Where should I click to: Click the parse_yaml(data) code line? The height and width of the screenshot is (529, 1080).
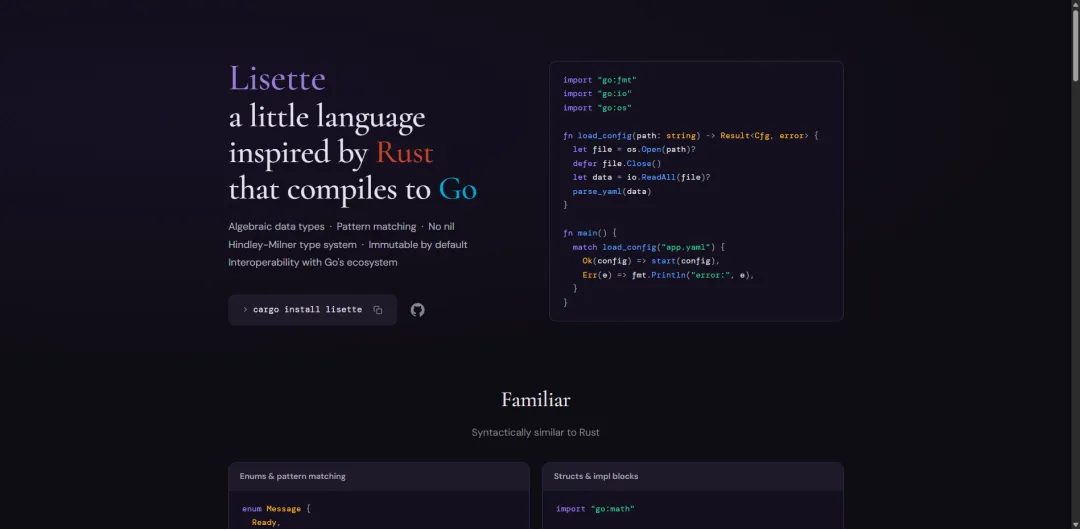point(612,191)
